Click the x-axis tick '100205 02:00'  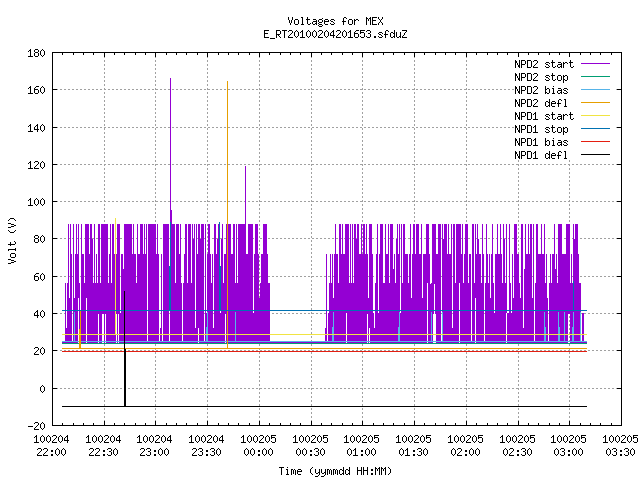click(465, 446)
